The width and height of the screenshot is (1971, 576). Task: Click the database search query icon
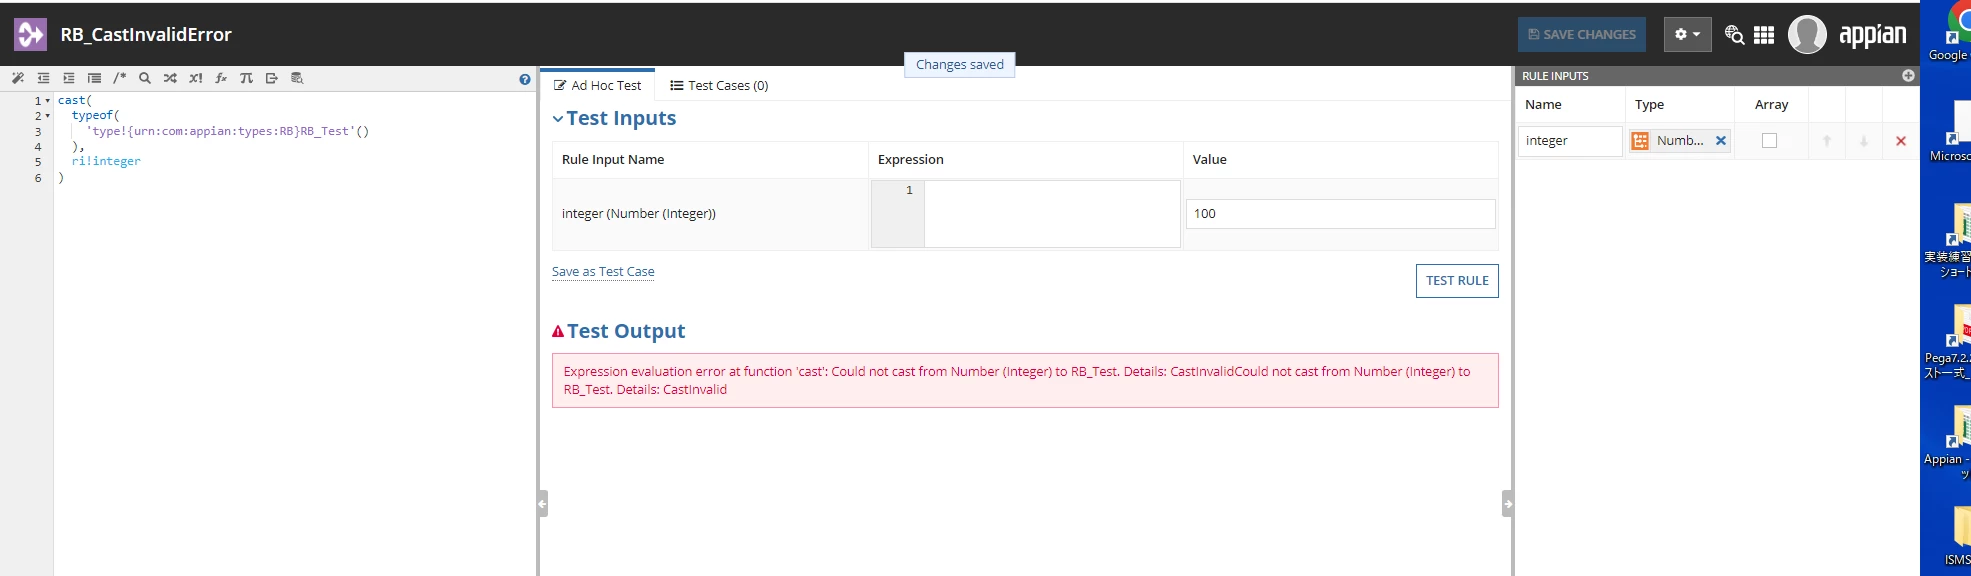point(297,78)
